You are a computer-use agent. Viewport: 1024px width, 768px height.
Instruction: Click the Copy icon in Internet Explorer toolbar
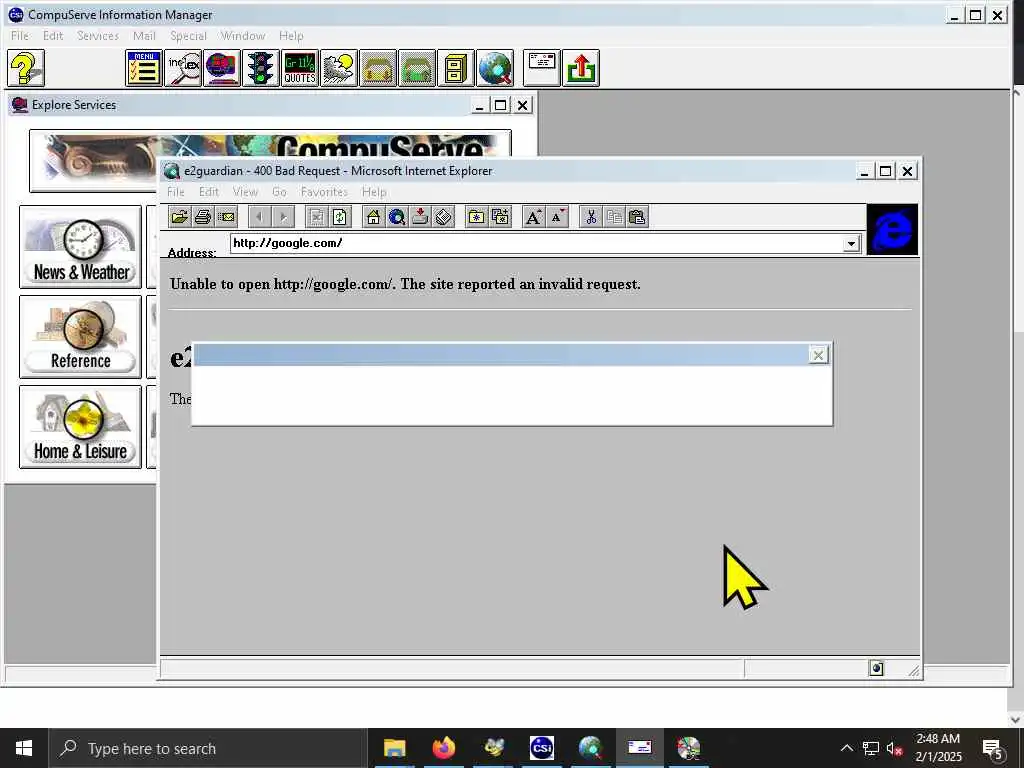tap(615, 217)
